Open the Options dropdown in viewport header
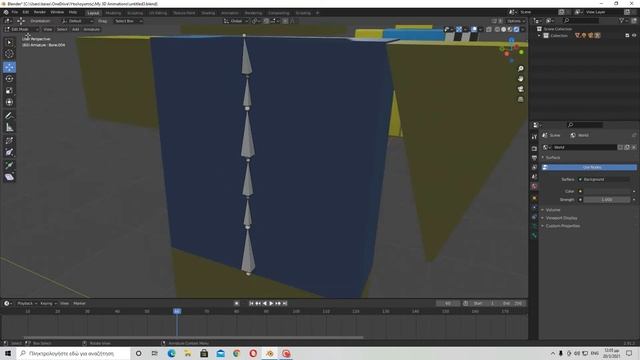This screenshot has height=360, width=640. click(x=515, y=21)
